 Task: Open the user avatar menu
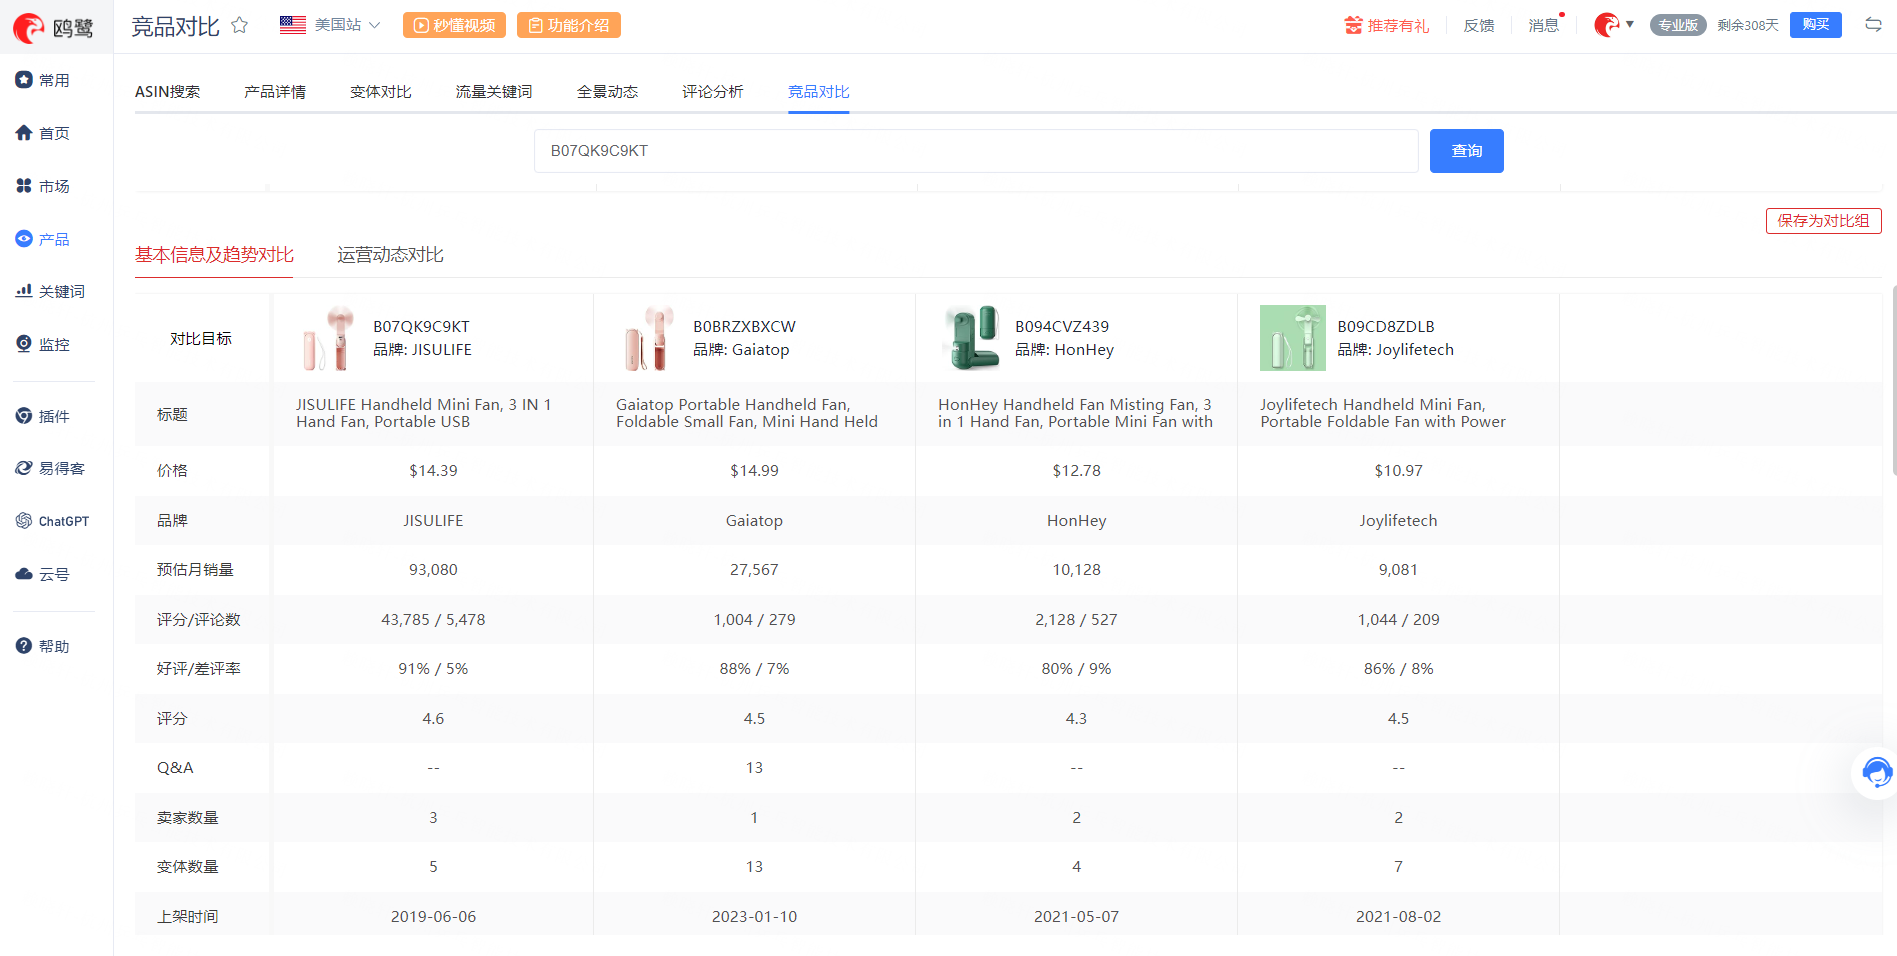tap(1613, 25)
